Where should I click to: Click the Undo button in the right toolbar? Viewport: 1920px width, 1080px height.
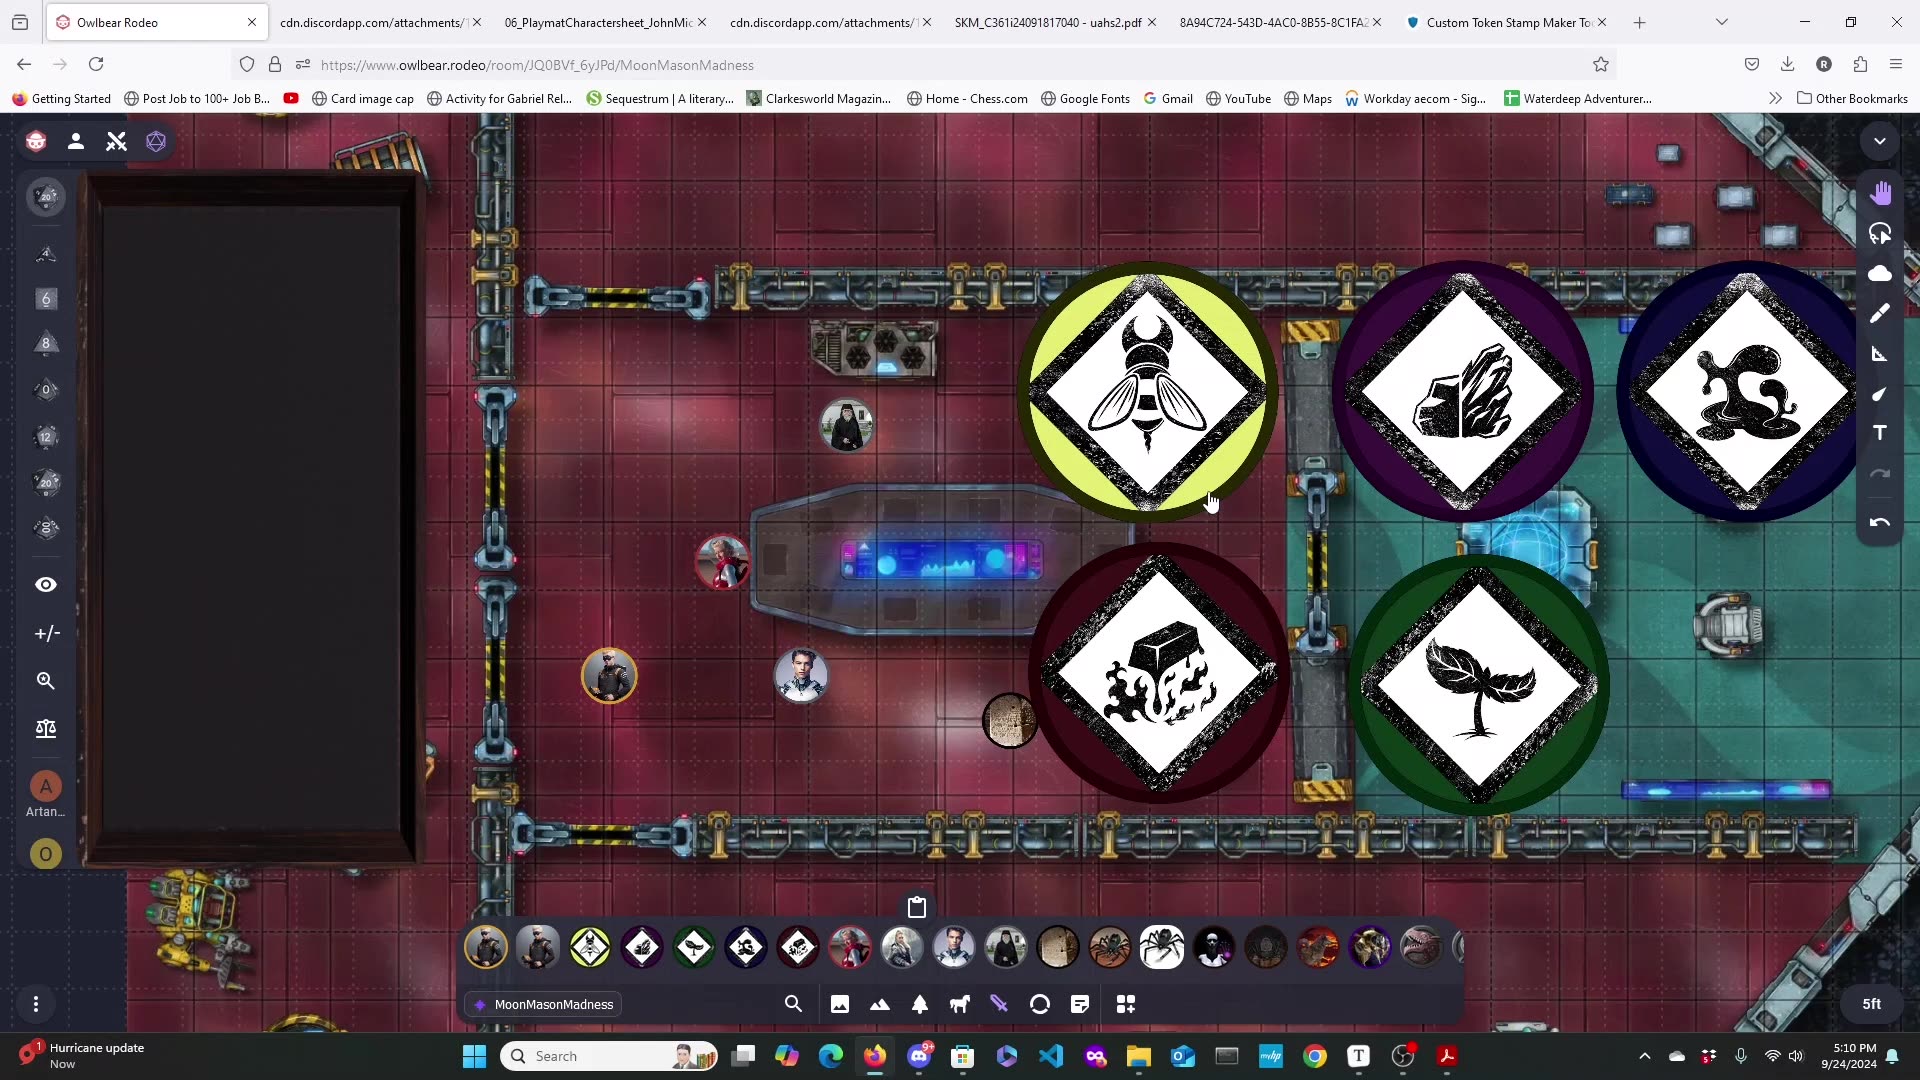tap(1881, 523)
